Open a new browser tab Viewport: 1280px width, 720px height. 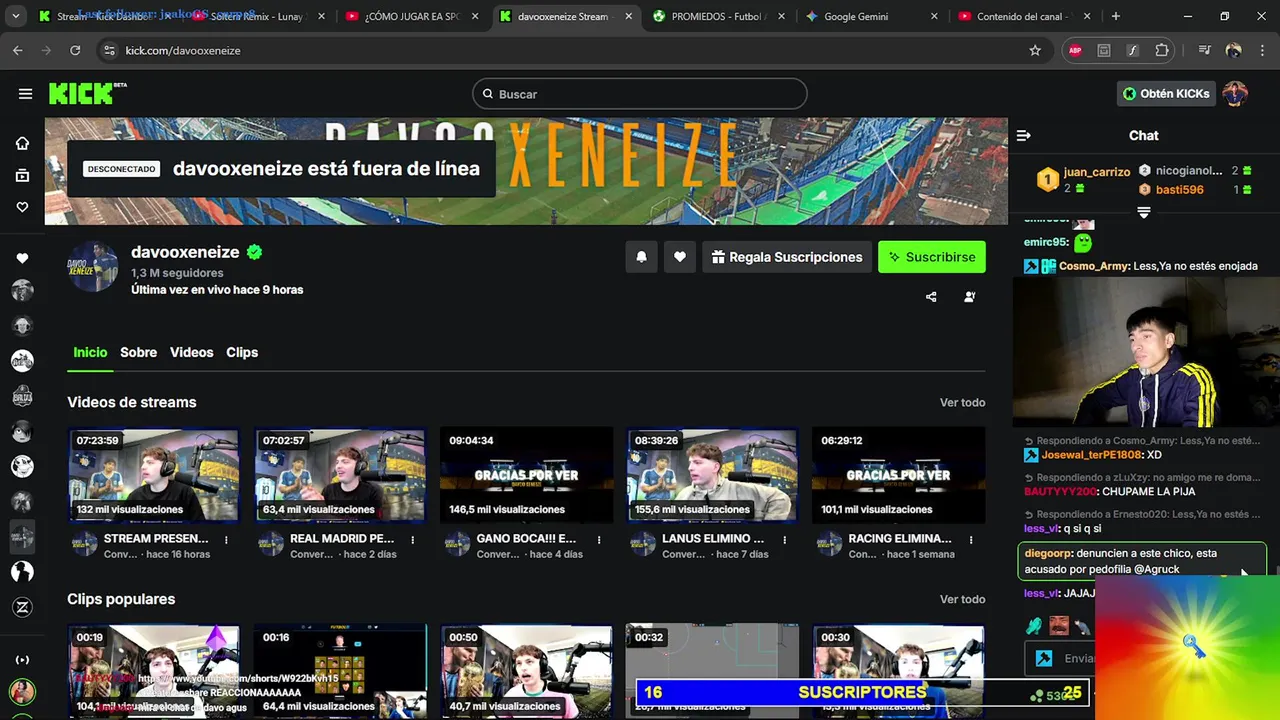click(x=1116, y=16)
